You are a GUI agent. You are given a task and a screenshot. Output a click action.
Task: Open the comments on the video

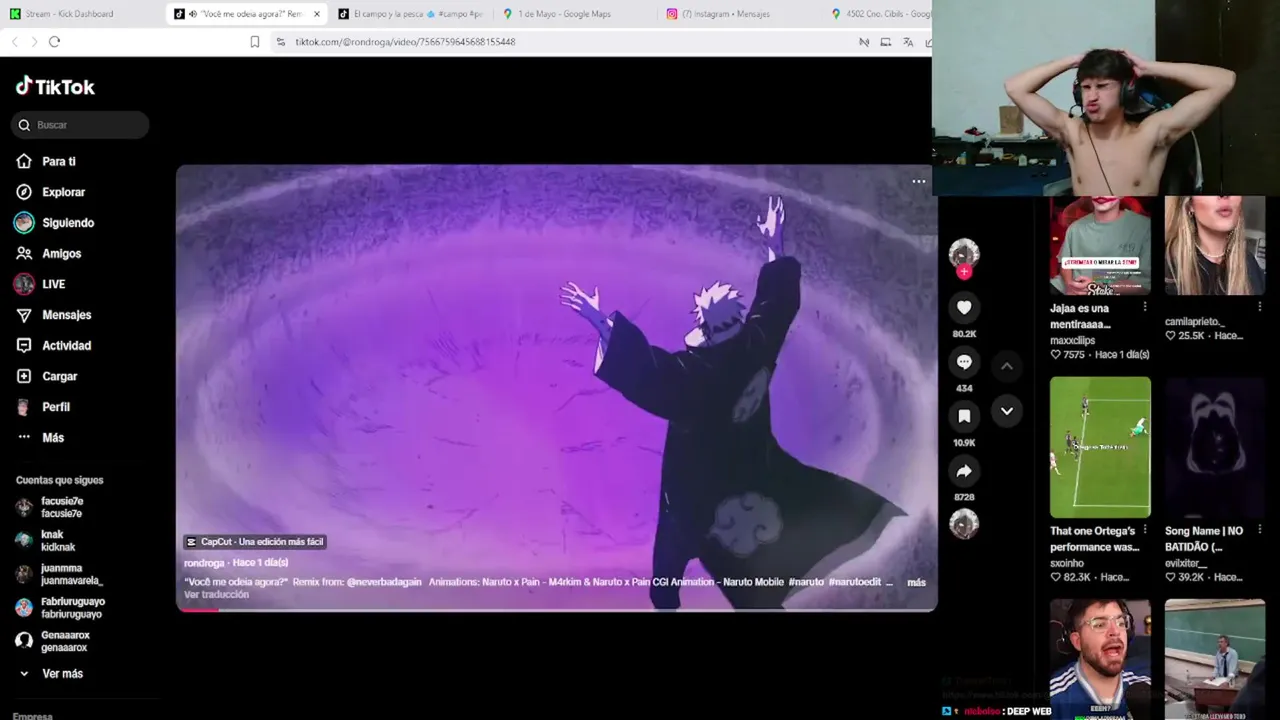pos(964,362)
